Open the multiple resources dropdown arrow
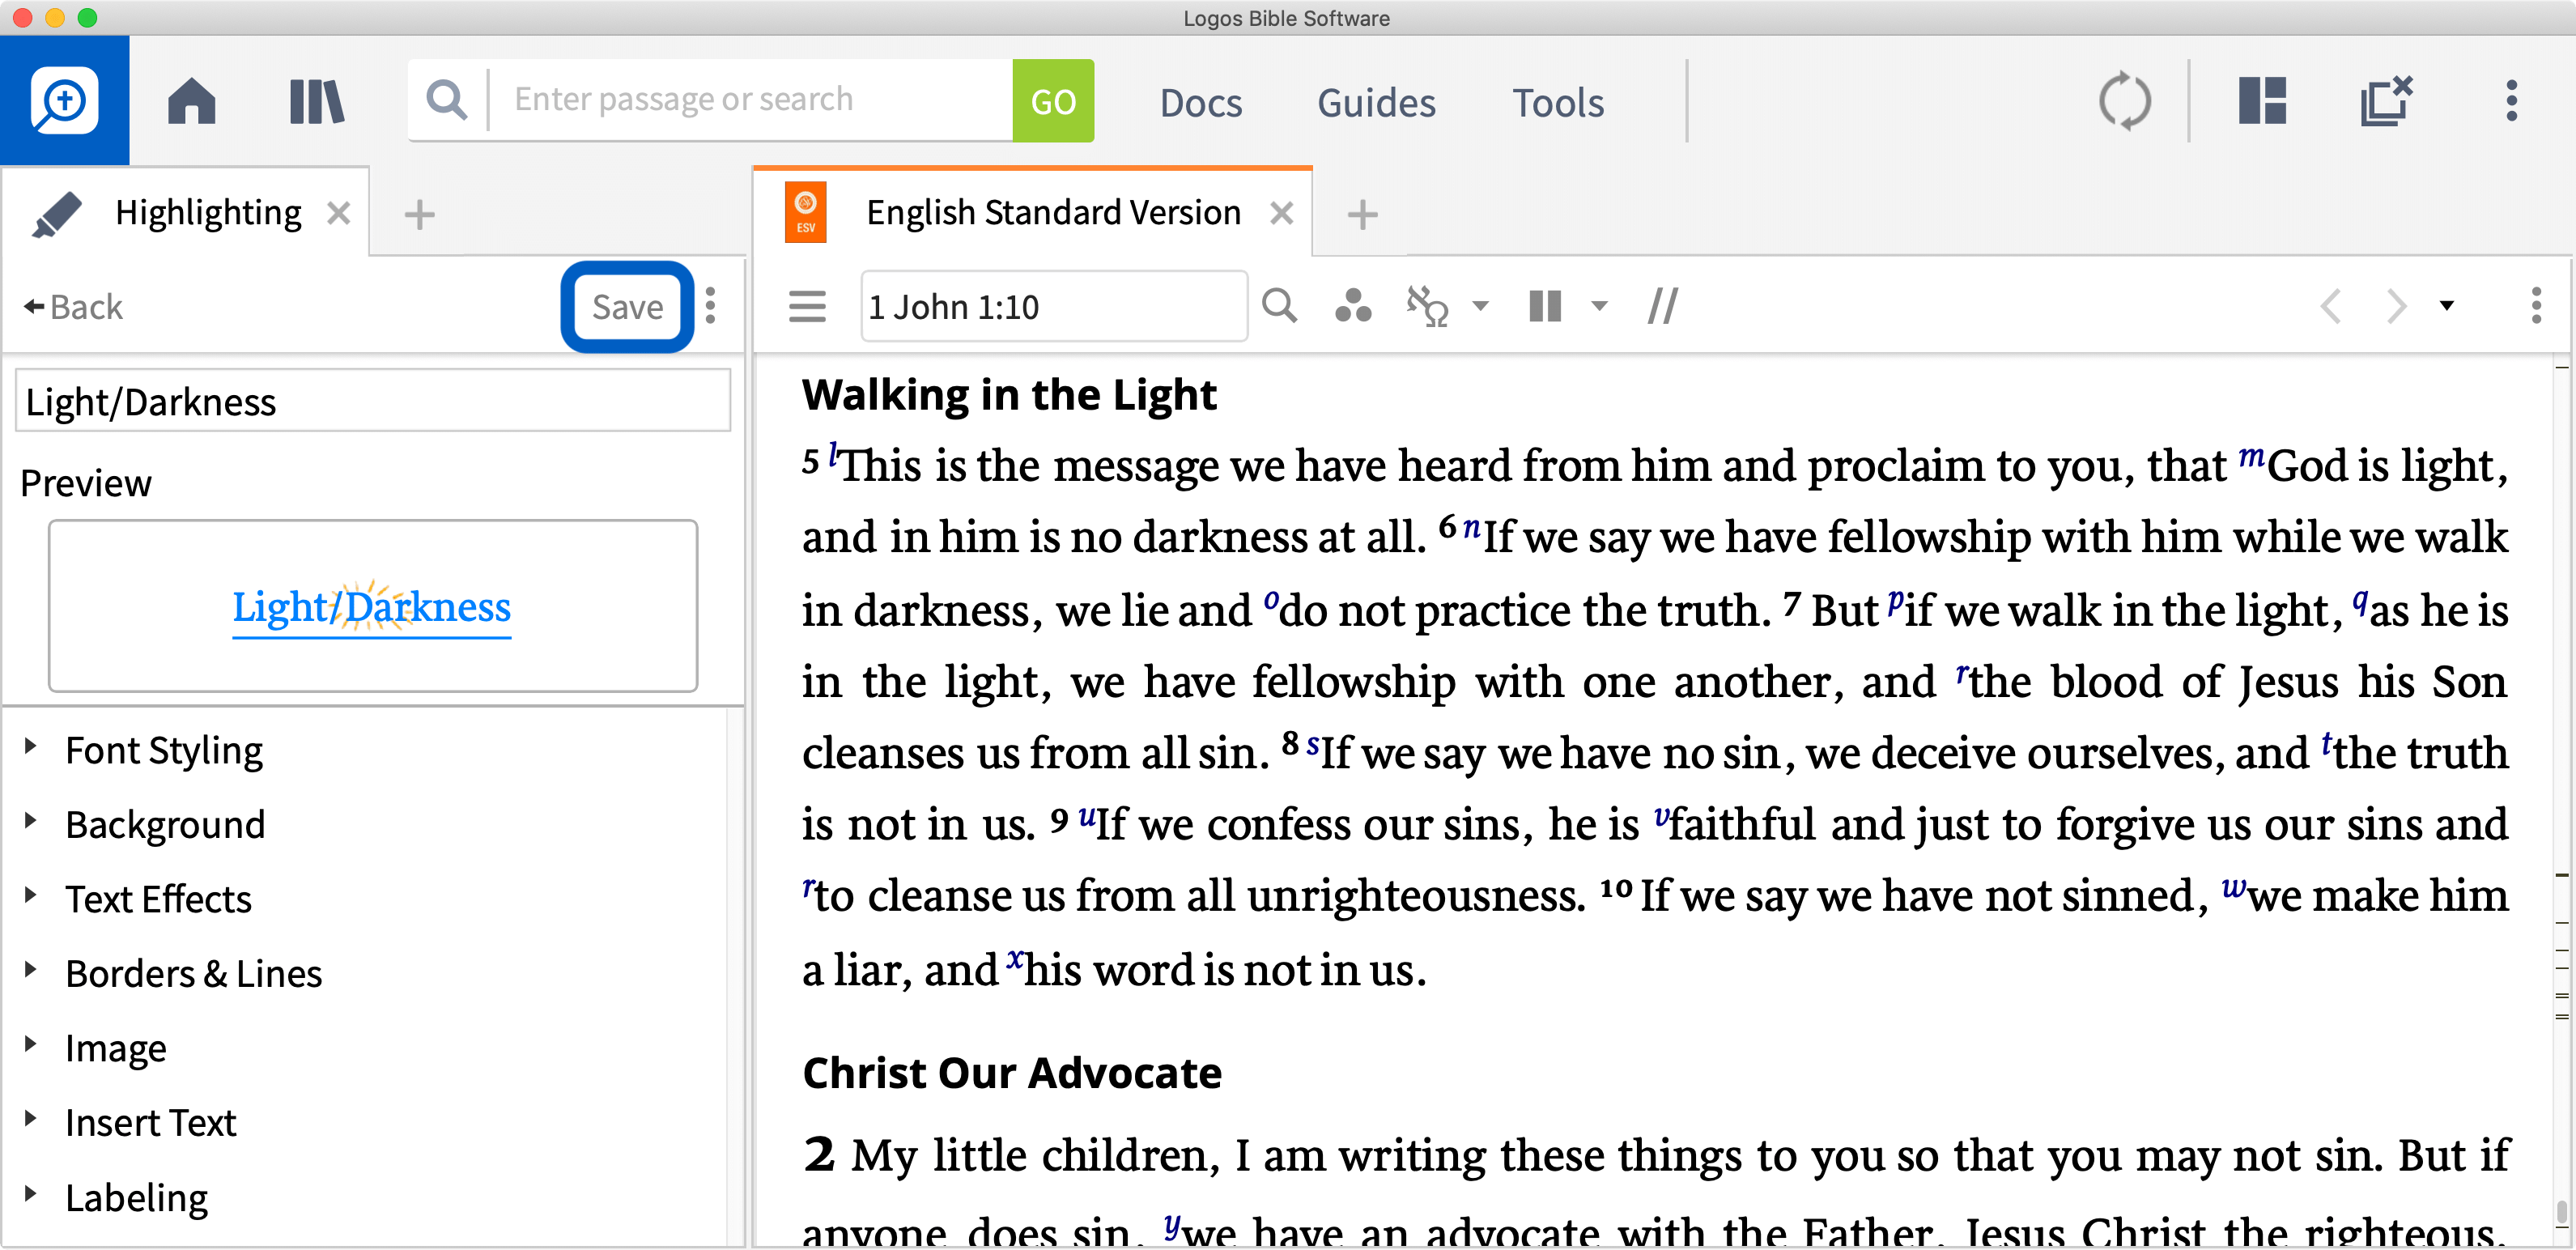The image size is (2576, 1250). click(1599, 306)
